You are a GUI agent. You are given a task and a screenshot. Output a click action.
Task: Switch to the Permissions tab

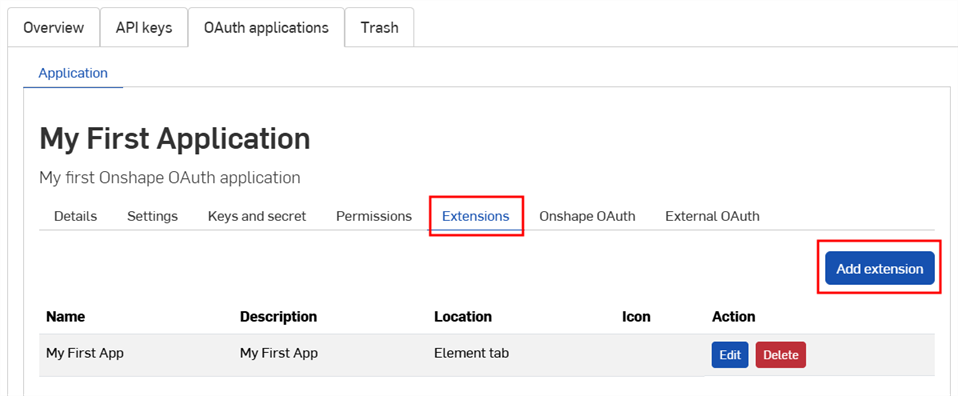[374, 216]
